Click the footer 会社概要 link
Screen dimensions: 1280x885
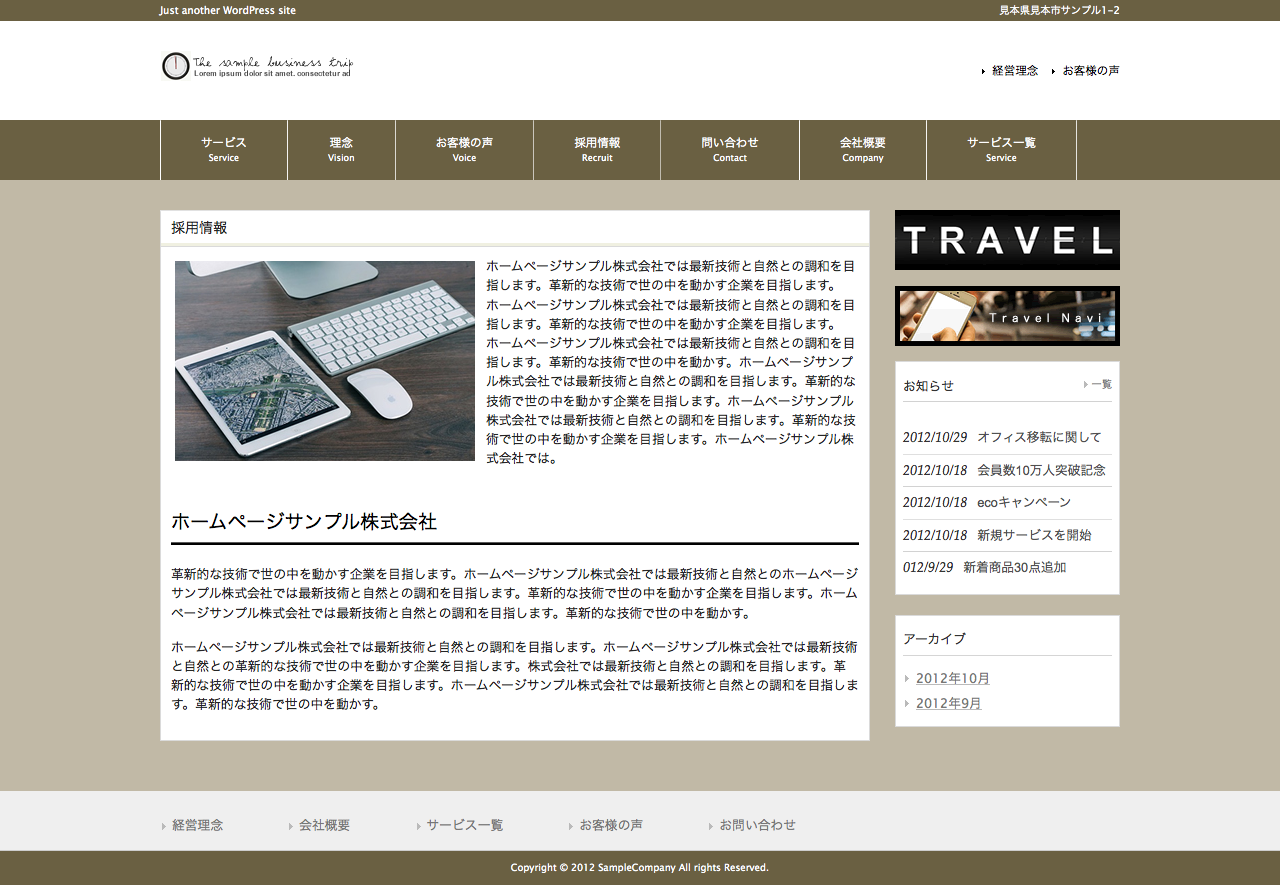[x=325, y=825]
